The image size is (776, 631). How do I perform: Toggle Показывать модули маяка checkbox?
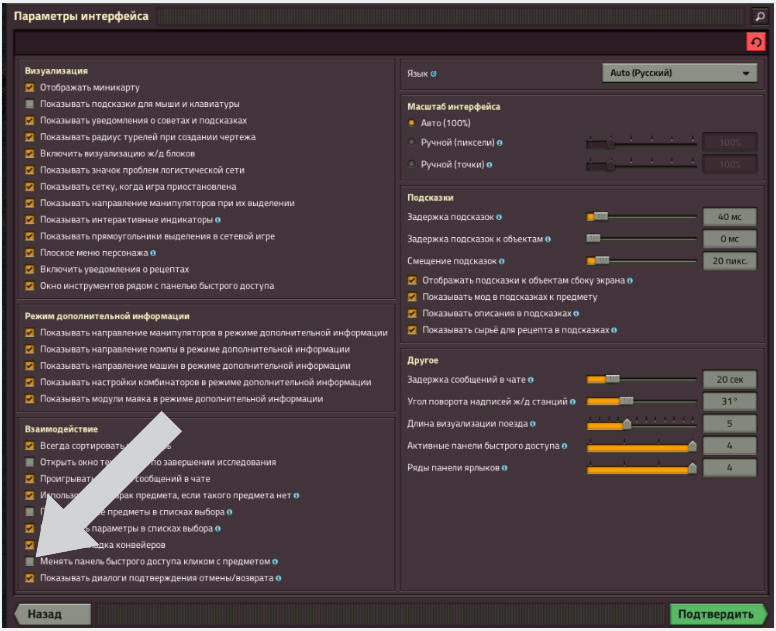[30, 399]
